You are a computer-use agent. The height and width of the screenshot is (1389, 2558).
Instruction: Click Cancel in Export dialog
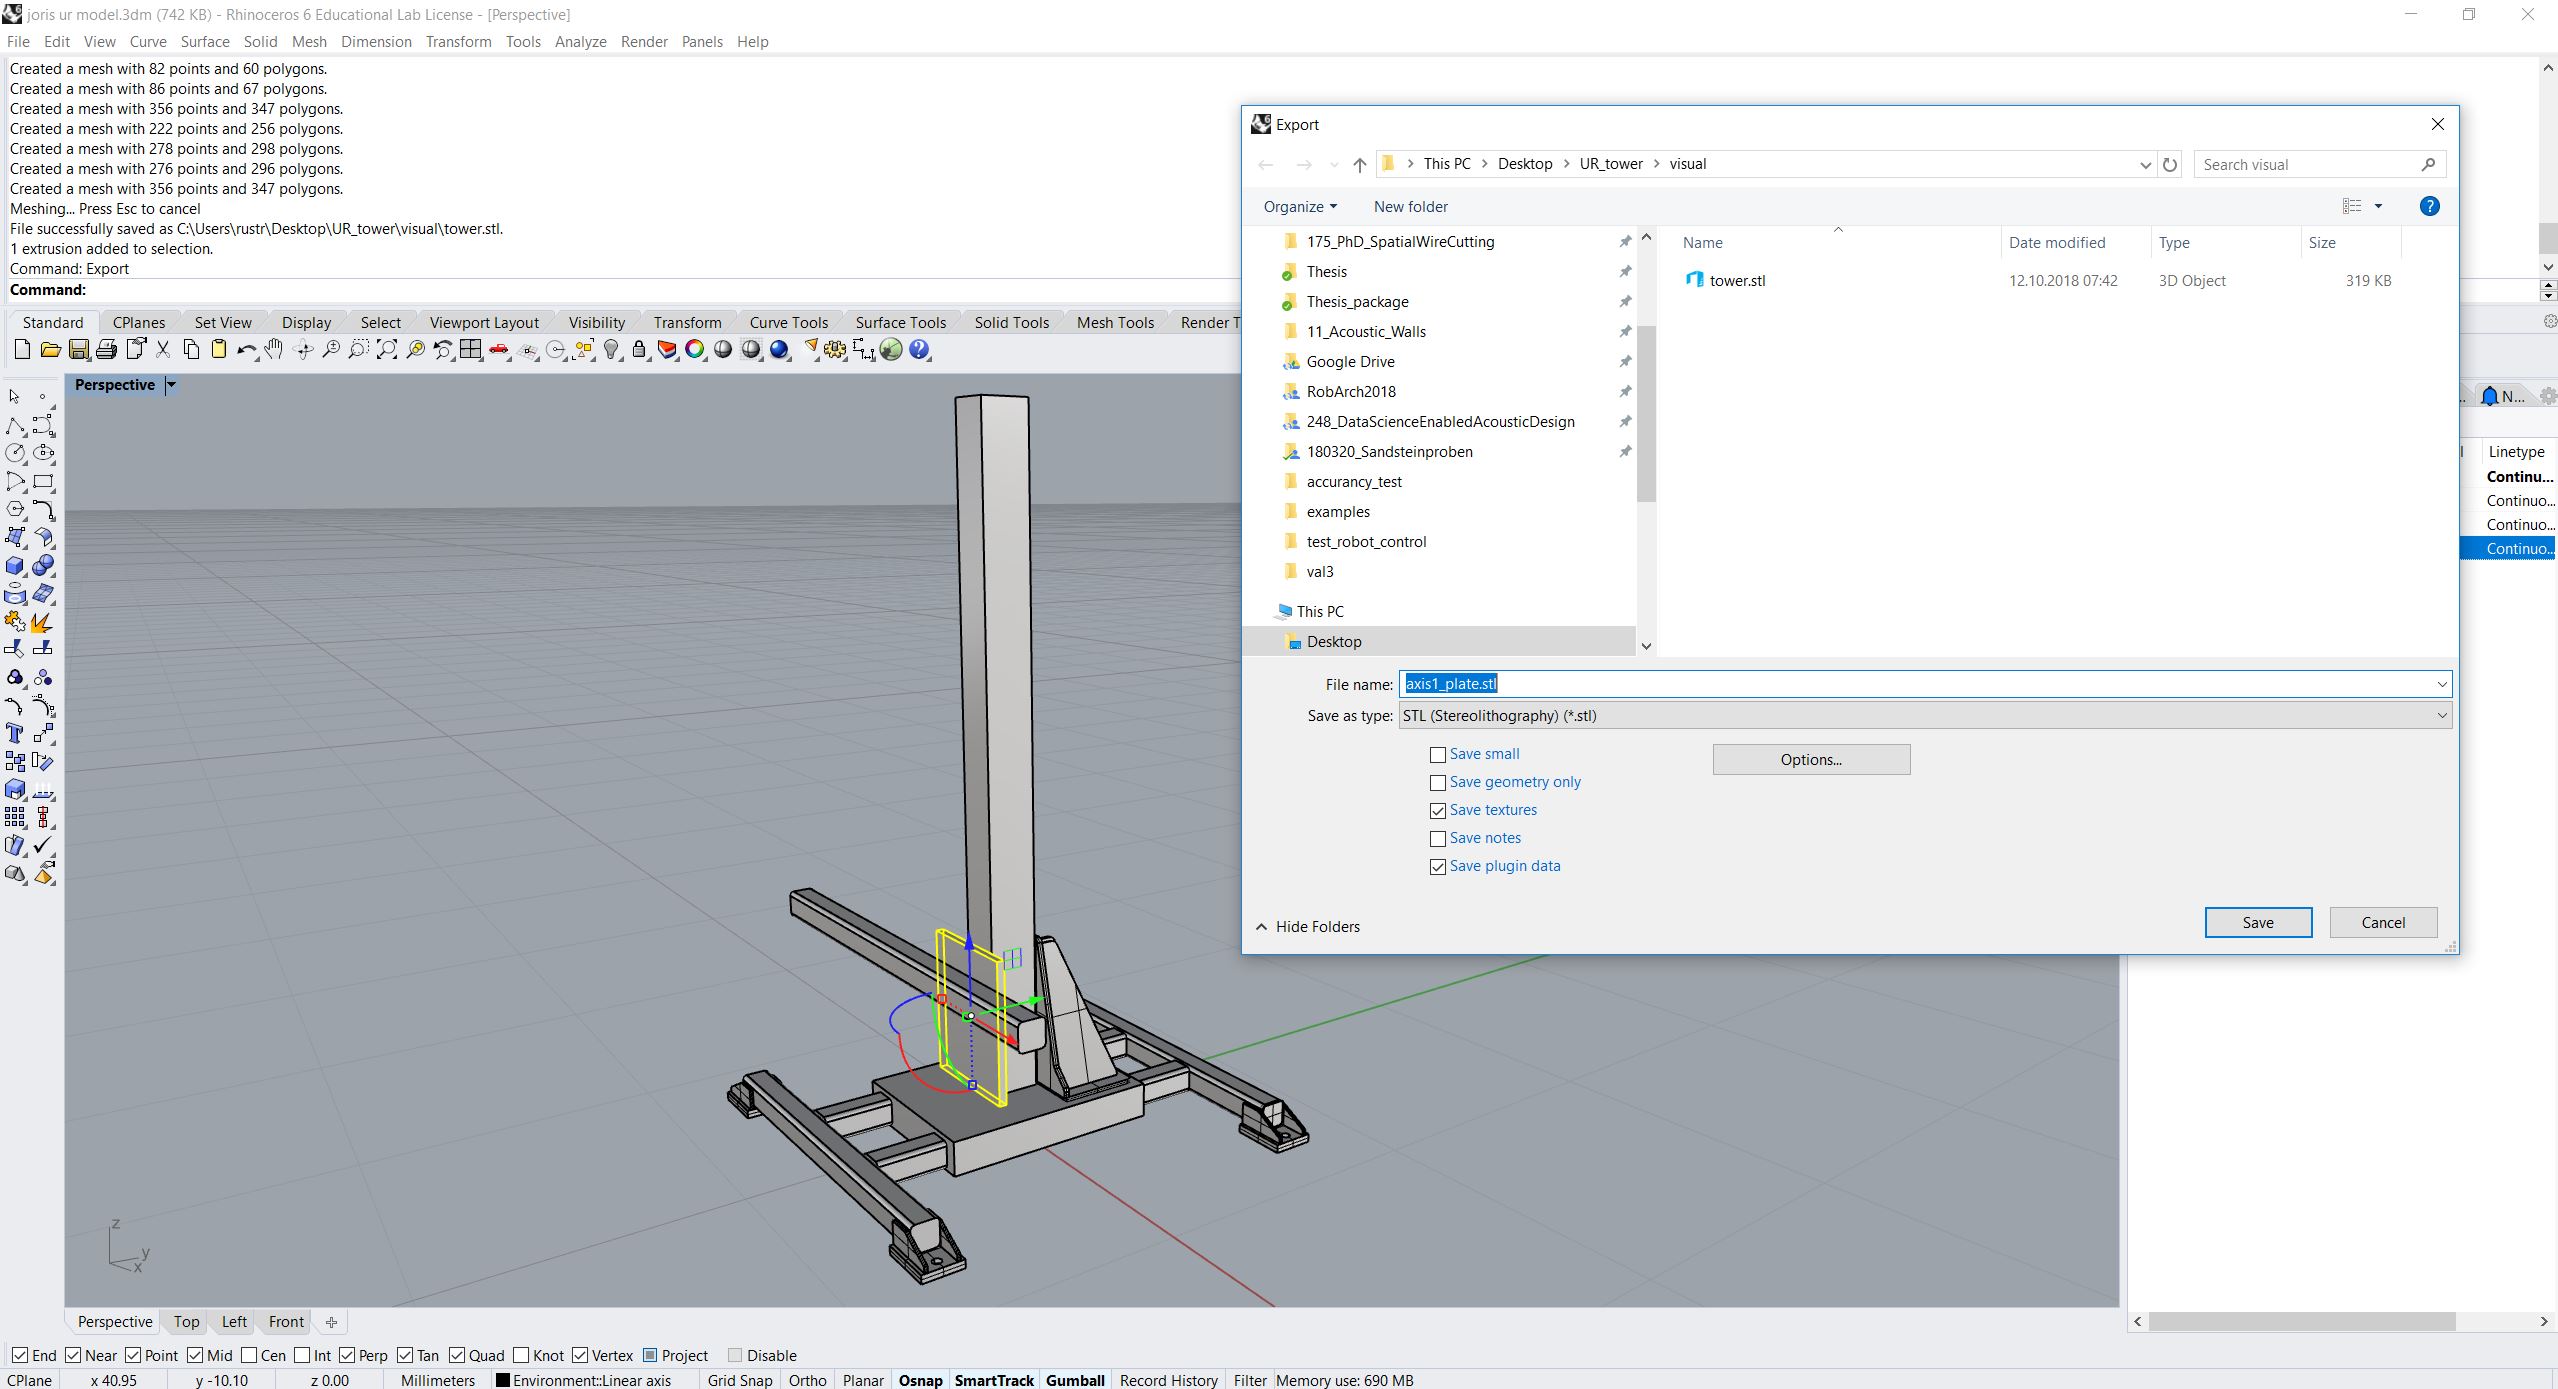pos(2382,923)
